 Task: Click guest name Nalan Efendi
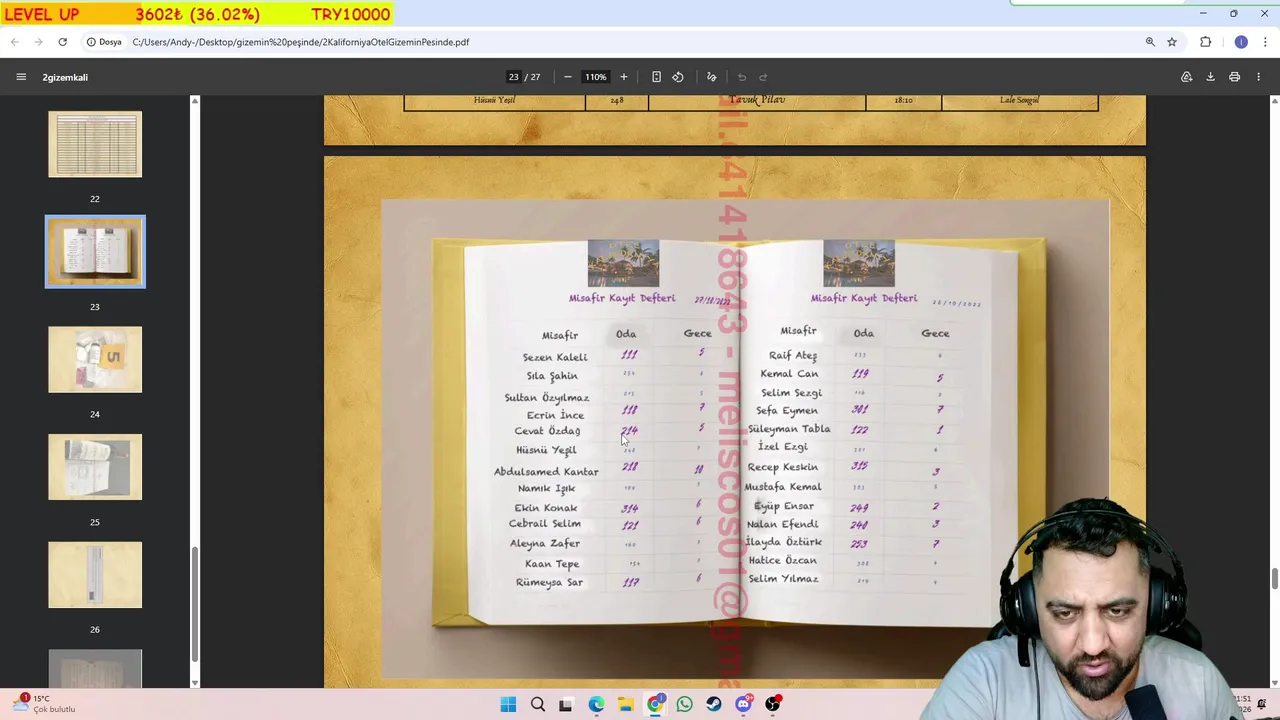[782, 524]
